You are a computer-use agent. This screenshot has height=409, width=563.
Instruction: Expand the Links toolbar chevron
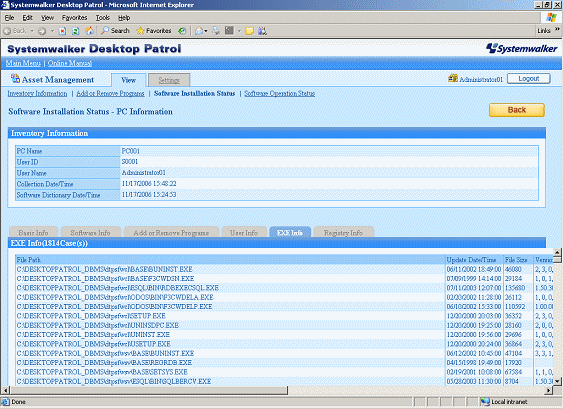pyautogui.click(x=557, y=29)
